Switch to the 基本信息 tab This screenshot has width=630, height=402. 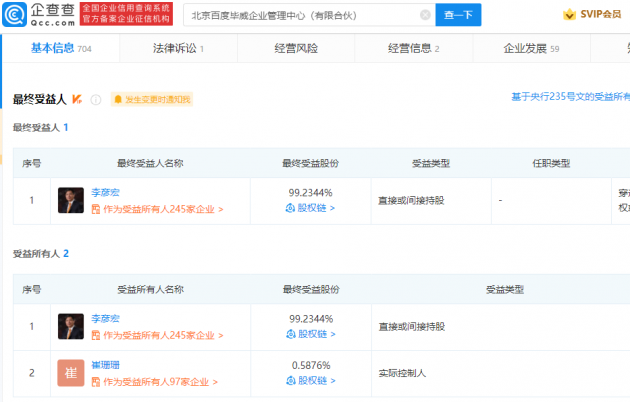click(x=61, y=48)
